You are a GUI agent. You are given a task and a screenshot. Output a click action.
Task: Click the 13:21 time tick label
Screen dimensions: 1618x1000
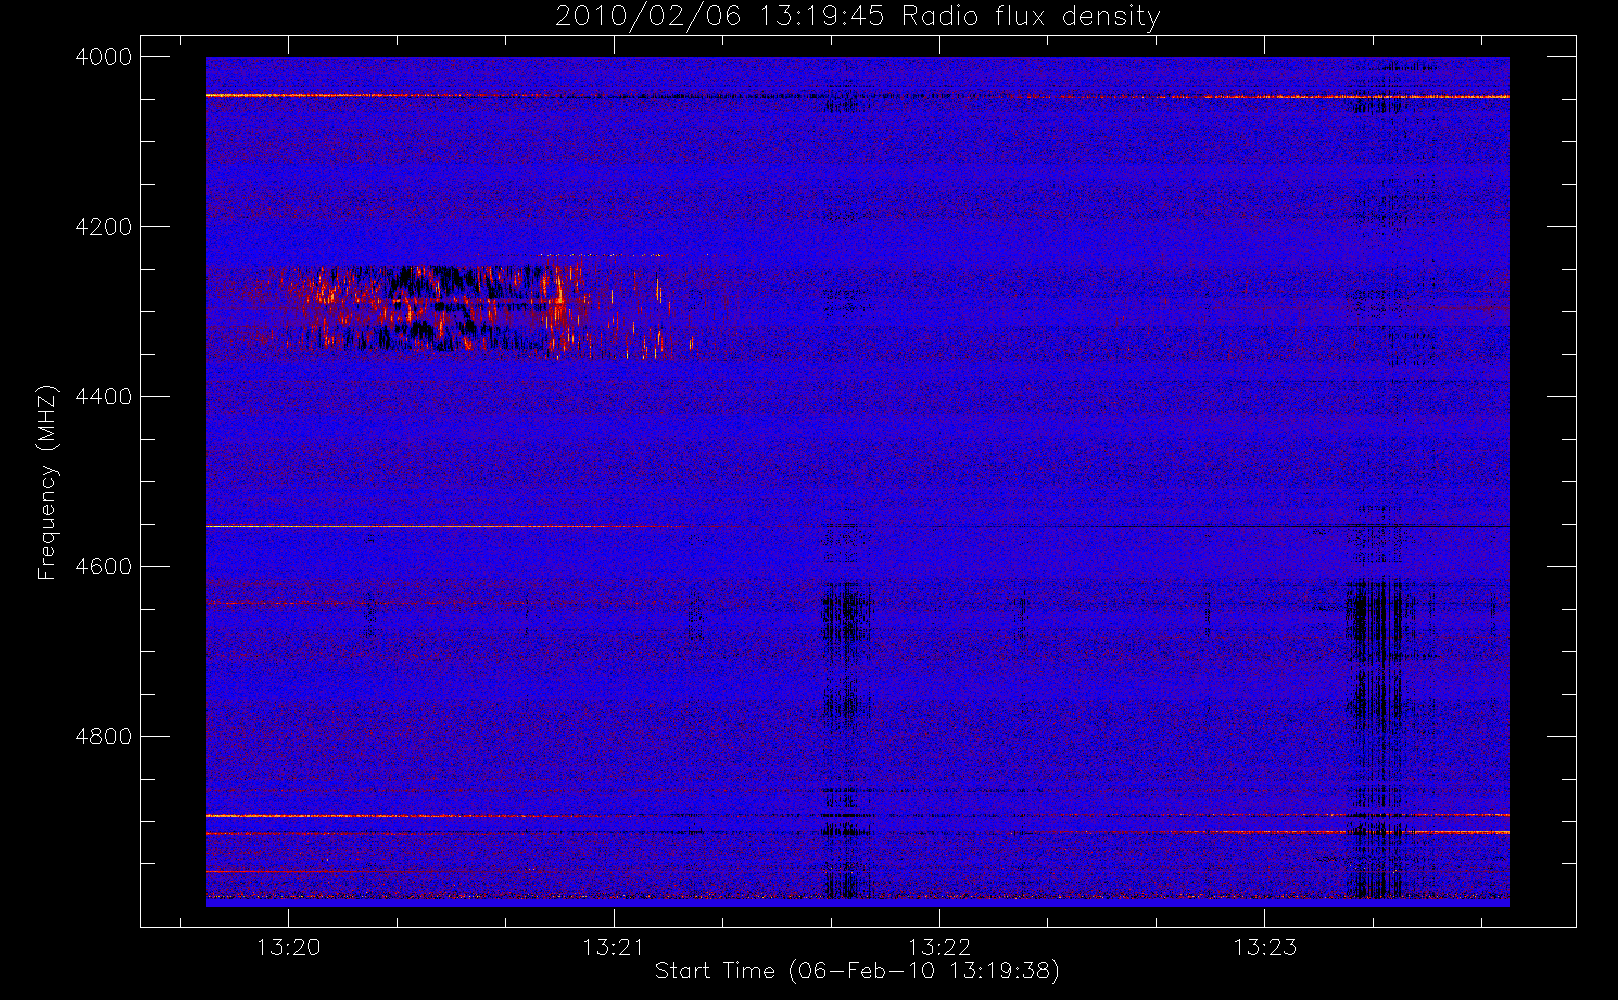pyautogui.click(x=613, y=947)
